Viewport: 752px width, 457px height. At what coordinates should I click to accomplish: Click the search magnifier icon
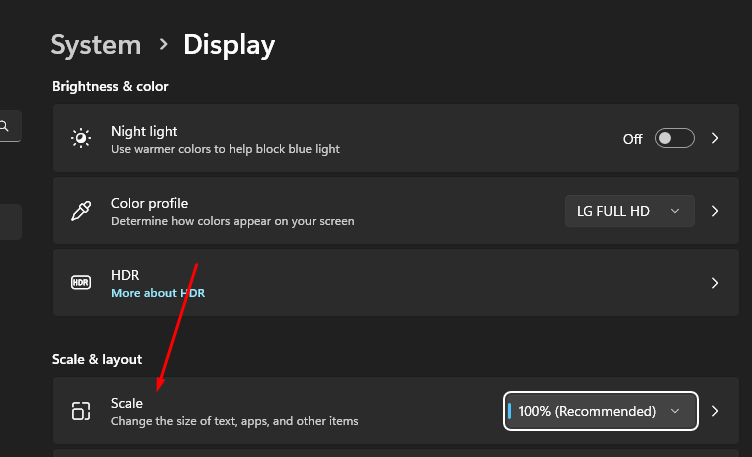click(x=5, y=126)
